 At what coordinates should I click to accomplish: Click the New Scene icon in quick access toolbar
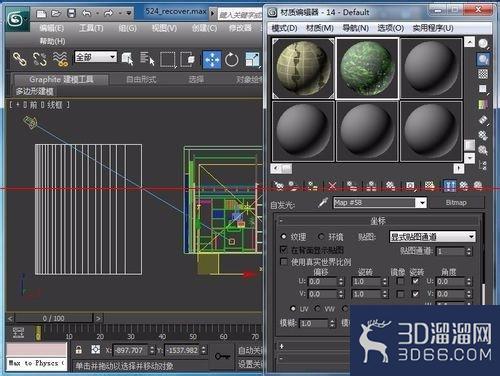[x=41, y=13]
